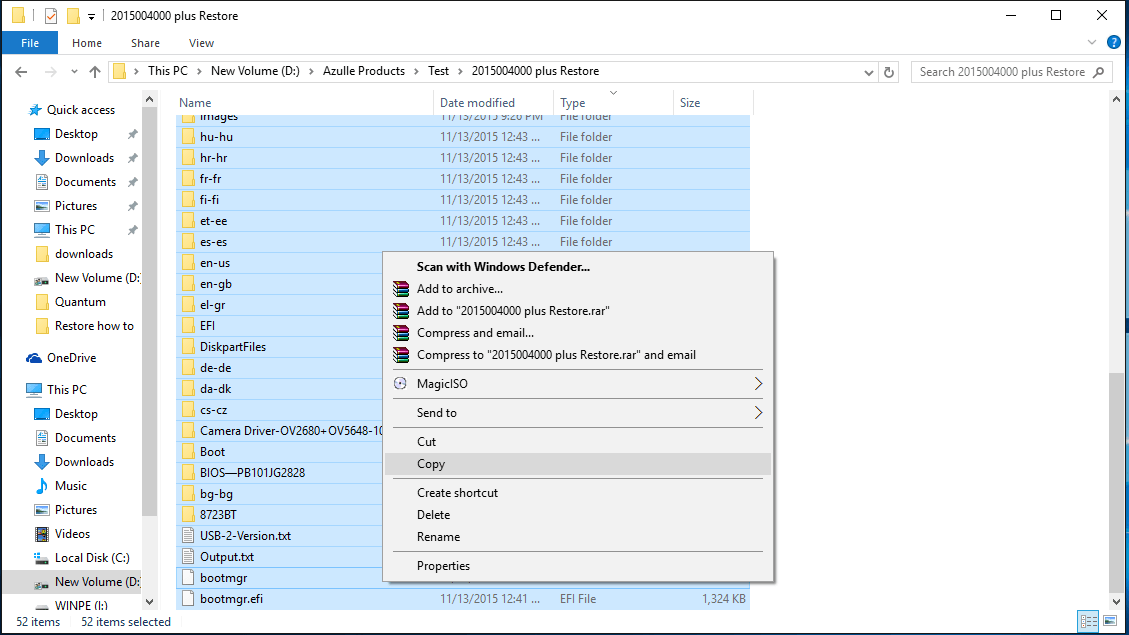Click the Up directory arrow icon
The height and width of the screenshot is (635, 1129).
click(x=95, y=72)
